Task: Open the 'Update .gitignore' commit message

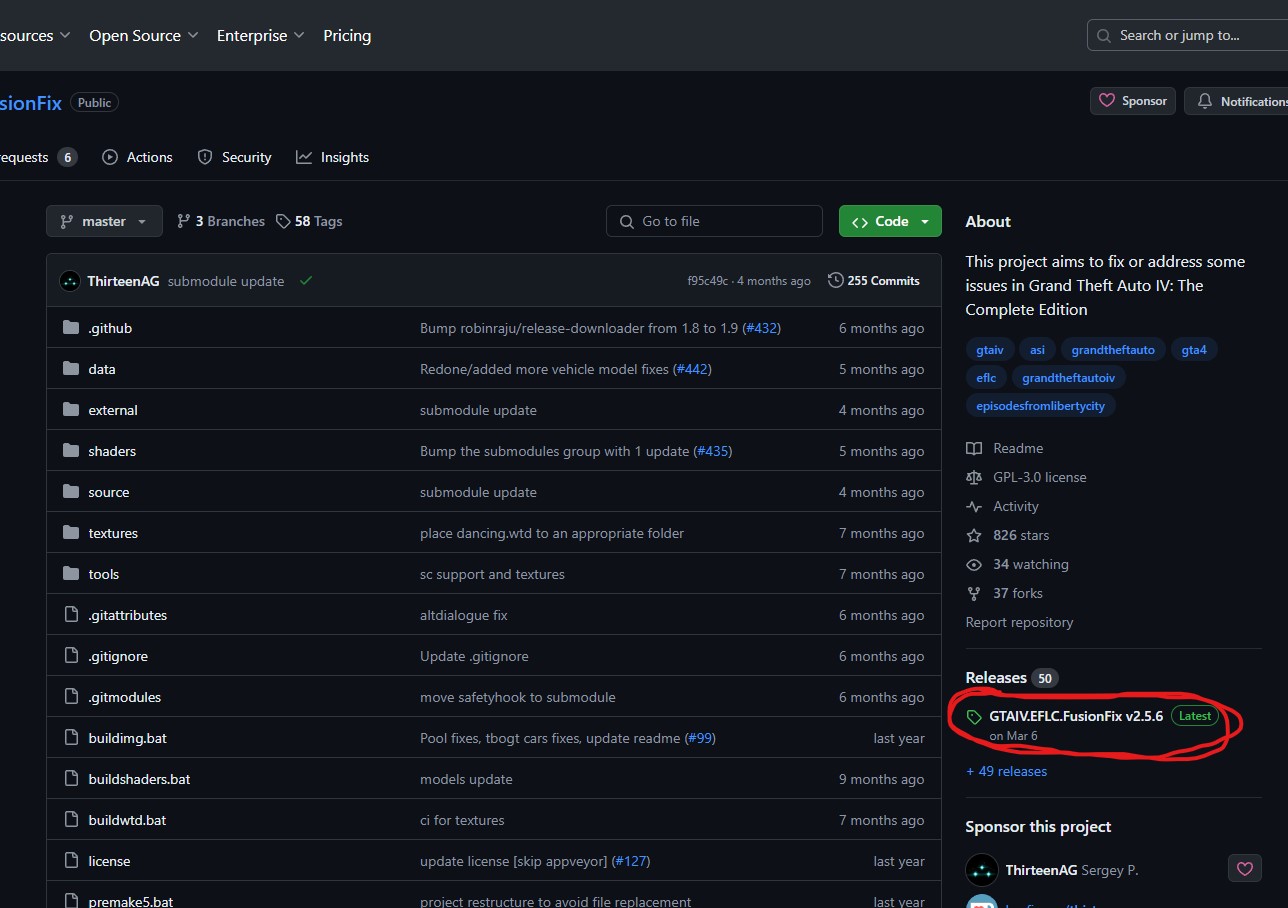Action: 474,656
